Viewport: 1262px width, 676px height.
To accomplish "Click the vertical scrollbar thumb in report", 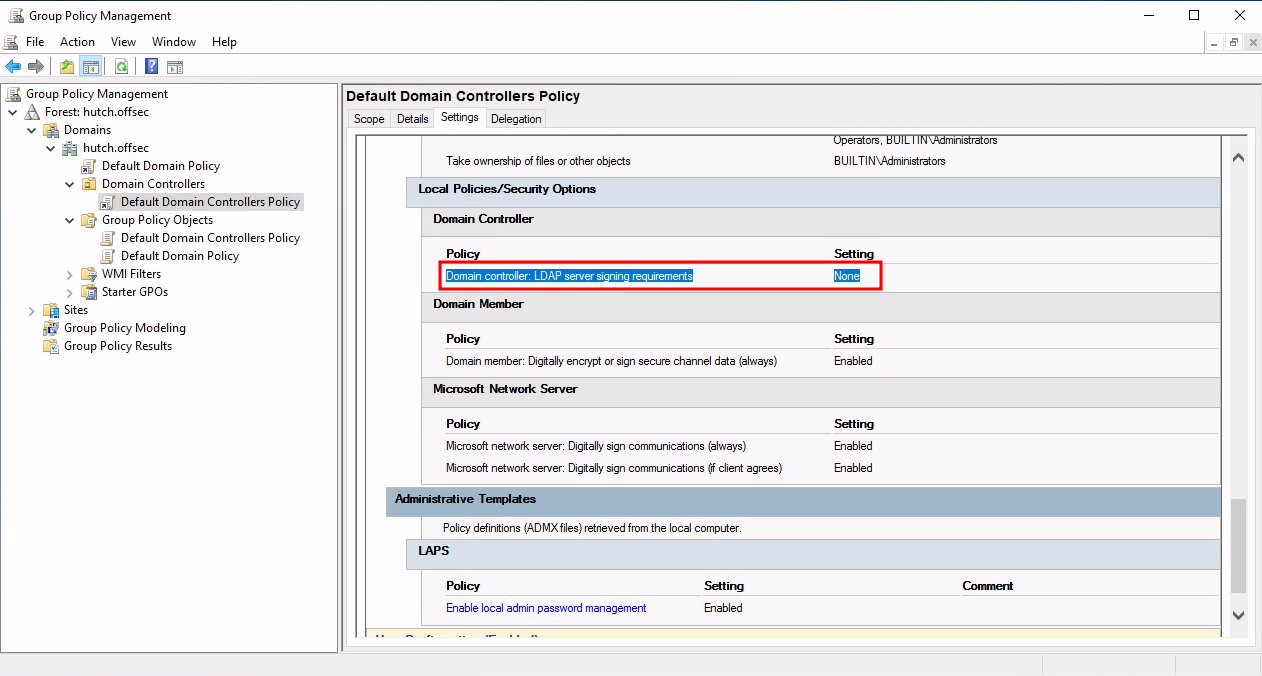I will (x=1238, y=546).
